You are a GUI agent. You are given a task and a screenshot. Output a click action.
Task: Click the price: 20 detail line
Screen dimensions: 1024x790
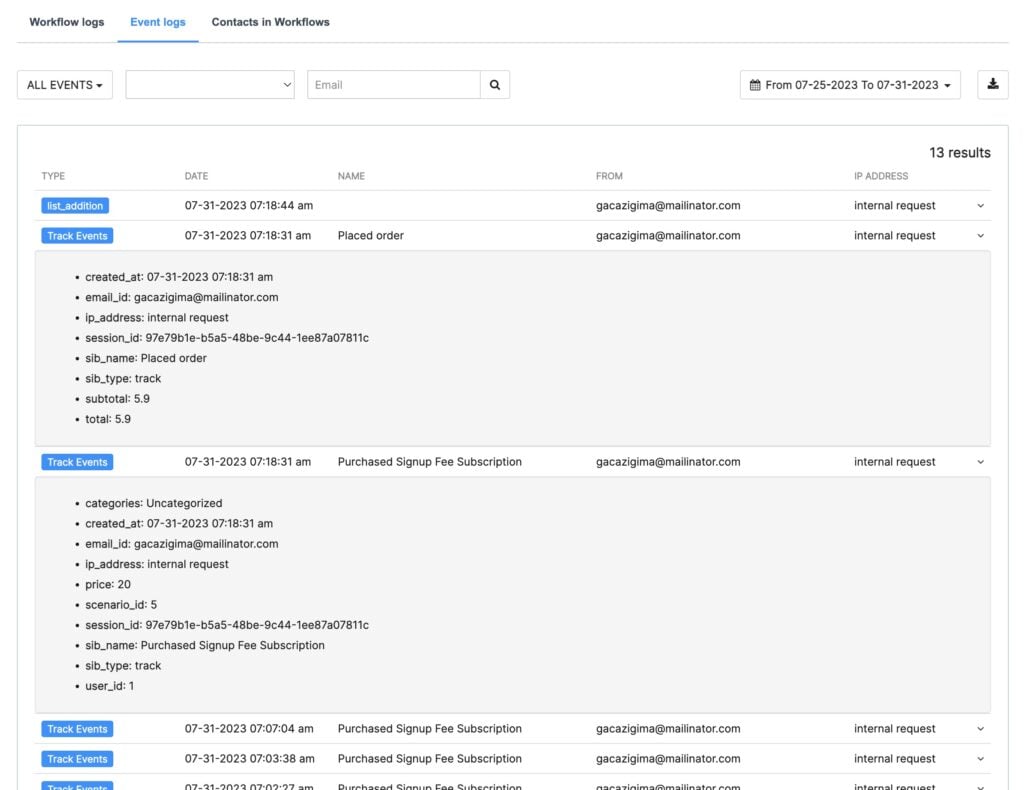tap(108, 584)
